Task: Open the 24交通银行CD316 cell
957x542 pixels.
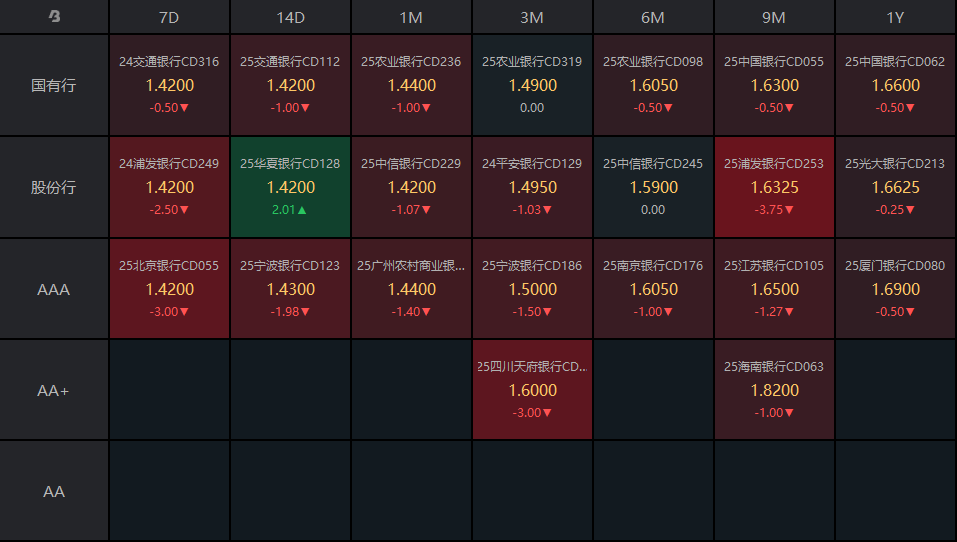Action: (169, 85)
